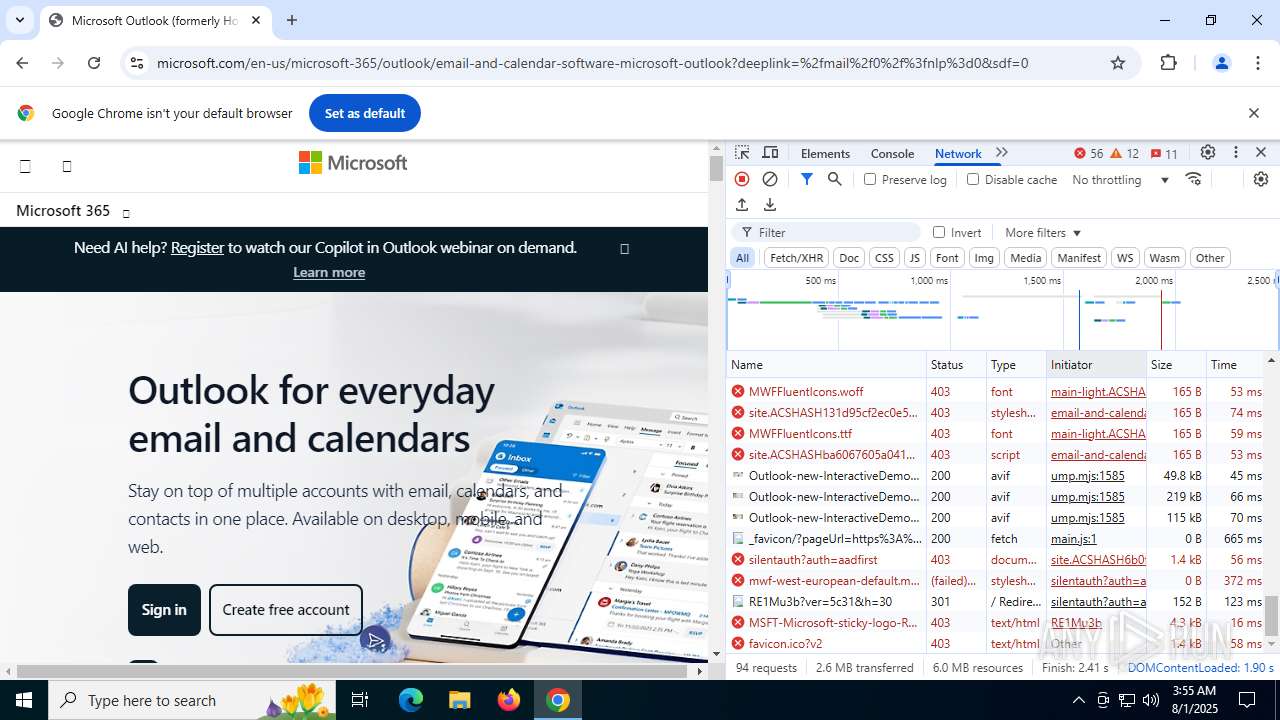
Task: Select the Network tab
Action: point(958,153)
